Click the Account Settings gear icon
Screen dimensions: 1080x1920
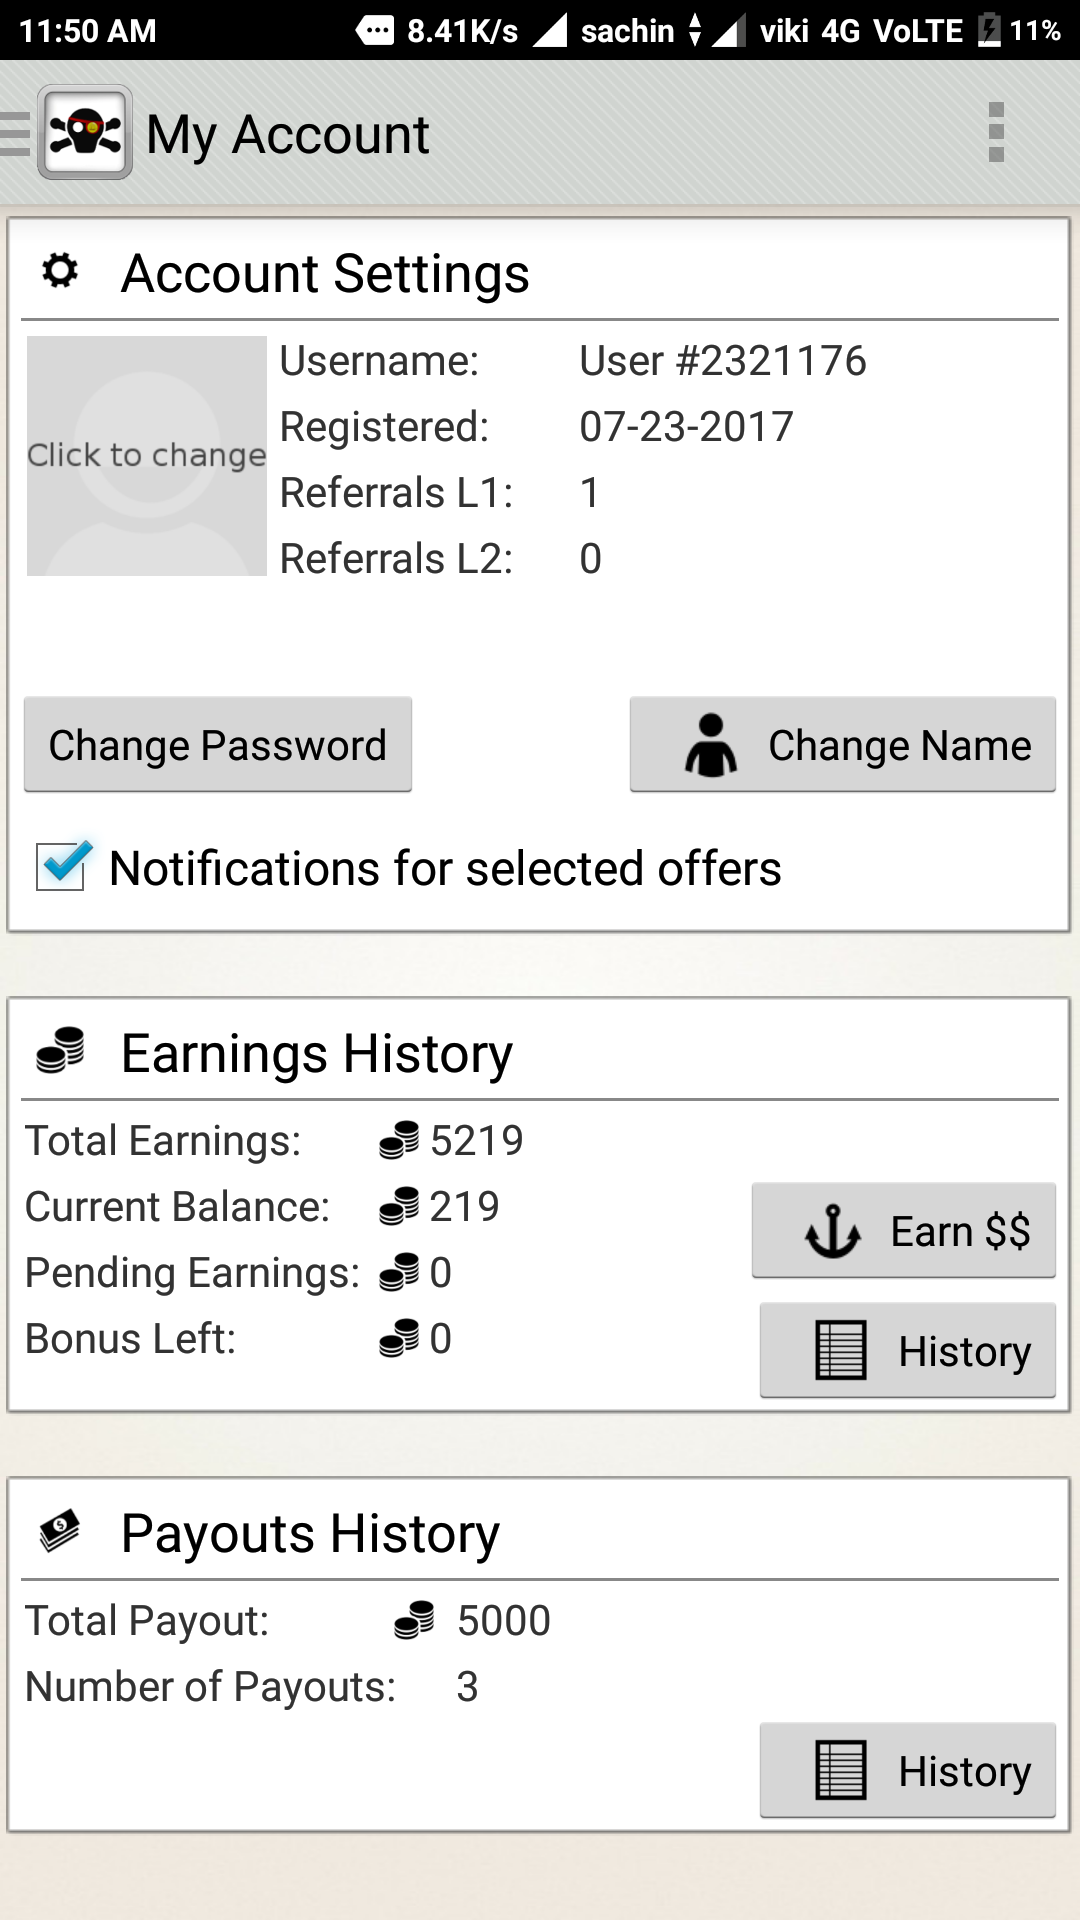60,271
